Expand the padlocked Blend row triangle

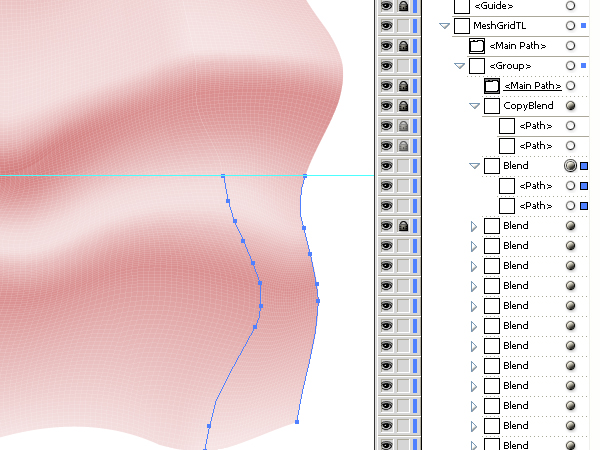click(x=474, y=226)
